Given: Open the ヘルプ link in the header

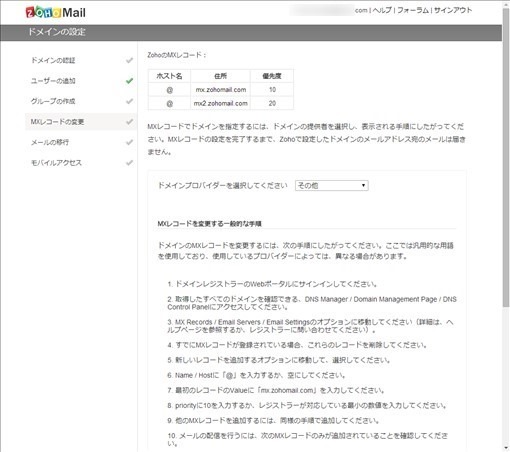Looking at the screenshot, I should coord(382,10).
